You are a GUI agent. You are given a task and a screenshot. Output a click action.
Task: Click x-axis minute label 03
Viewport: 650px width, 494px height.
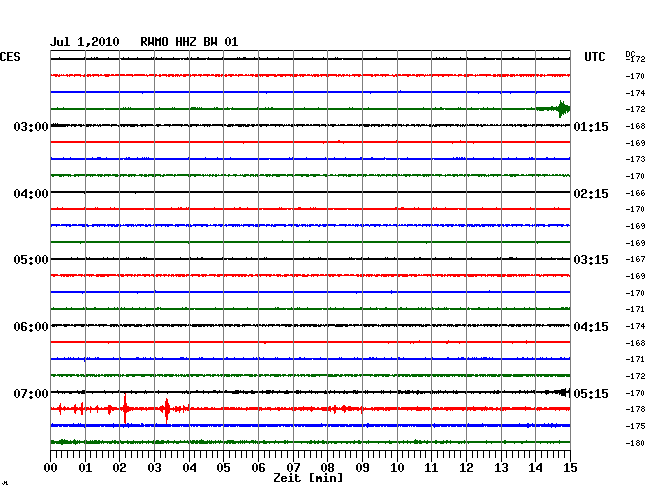click(x=154, y=467)
